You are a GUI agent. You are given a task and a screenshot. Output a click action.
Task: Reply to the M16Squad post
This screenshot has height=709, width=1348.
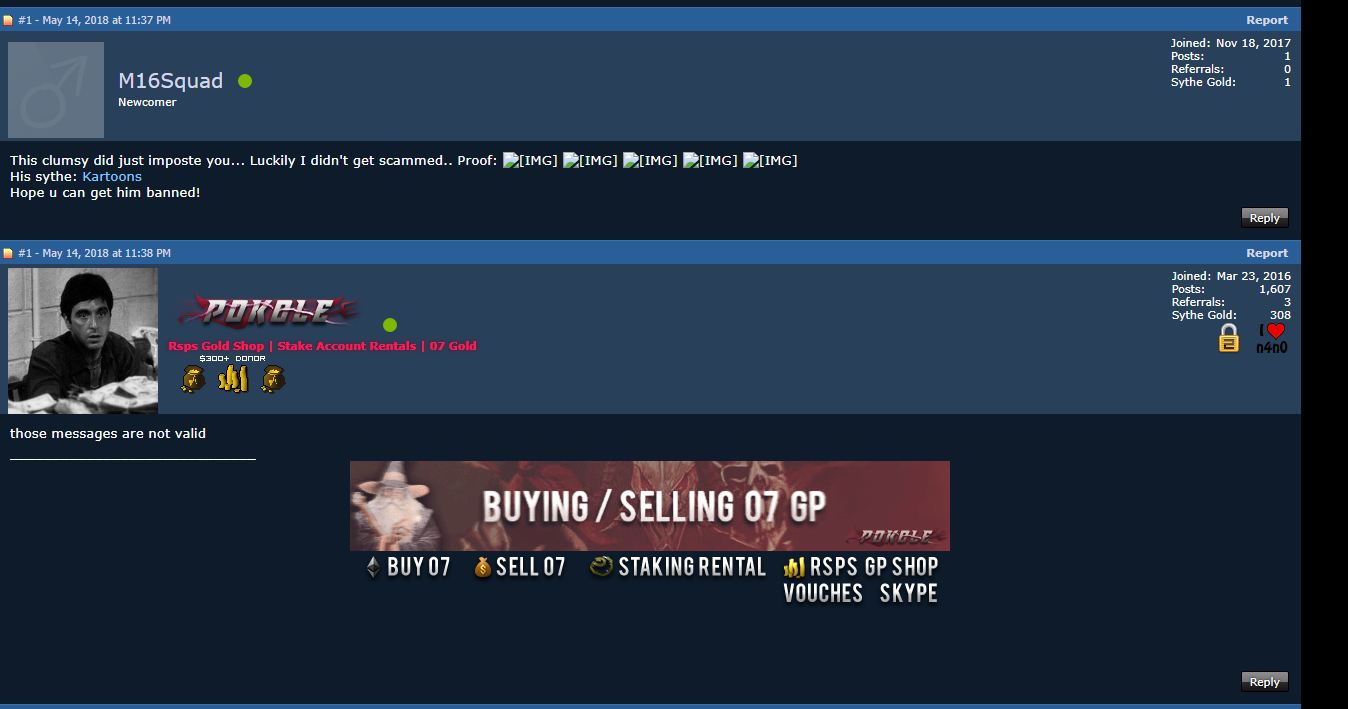[x=1265, y=218]
